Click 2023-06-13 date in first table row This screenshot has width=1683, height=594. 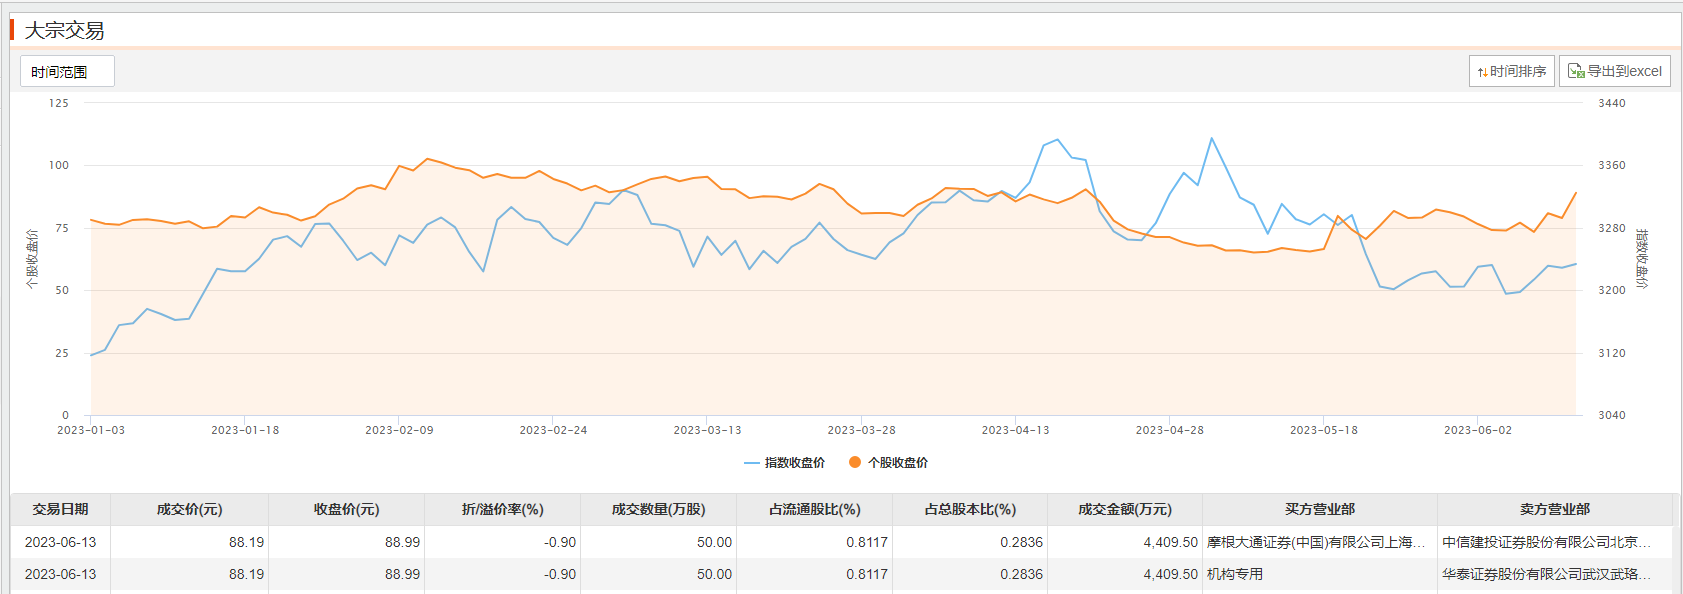tap(60, 542)
